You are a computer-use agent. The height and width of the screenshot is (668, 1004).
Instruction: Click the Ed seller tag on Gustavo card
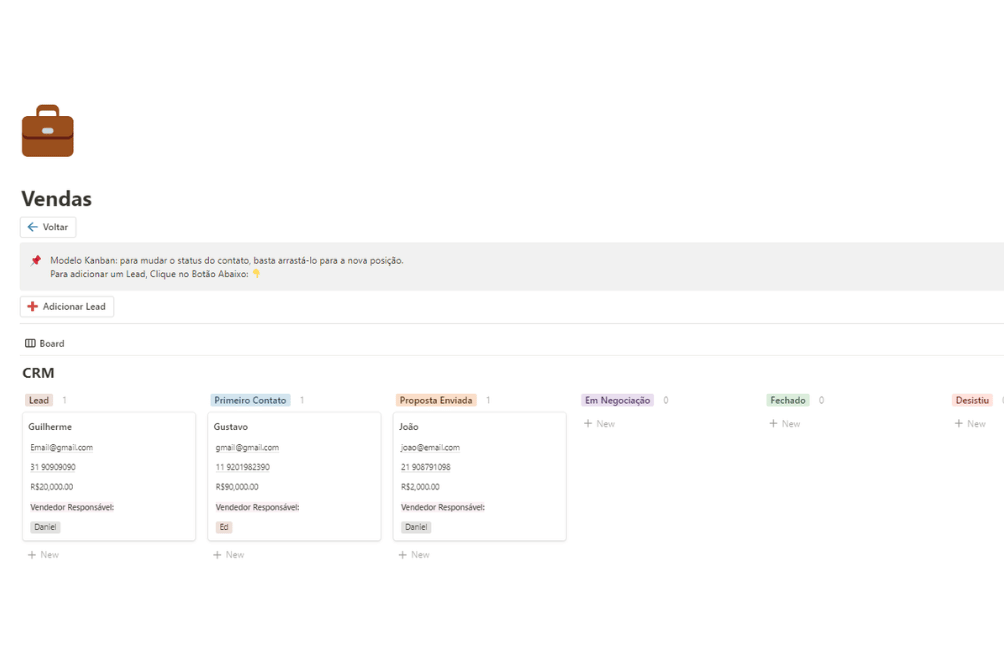[224, 527]
